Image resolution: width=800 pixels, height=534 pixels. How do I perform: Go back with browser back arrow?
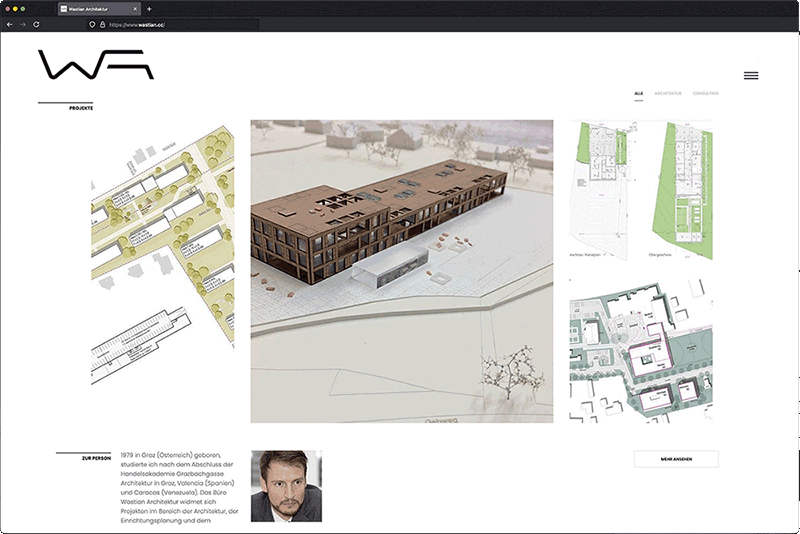pyautogui.click(x=9, y=24)
